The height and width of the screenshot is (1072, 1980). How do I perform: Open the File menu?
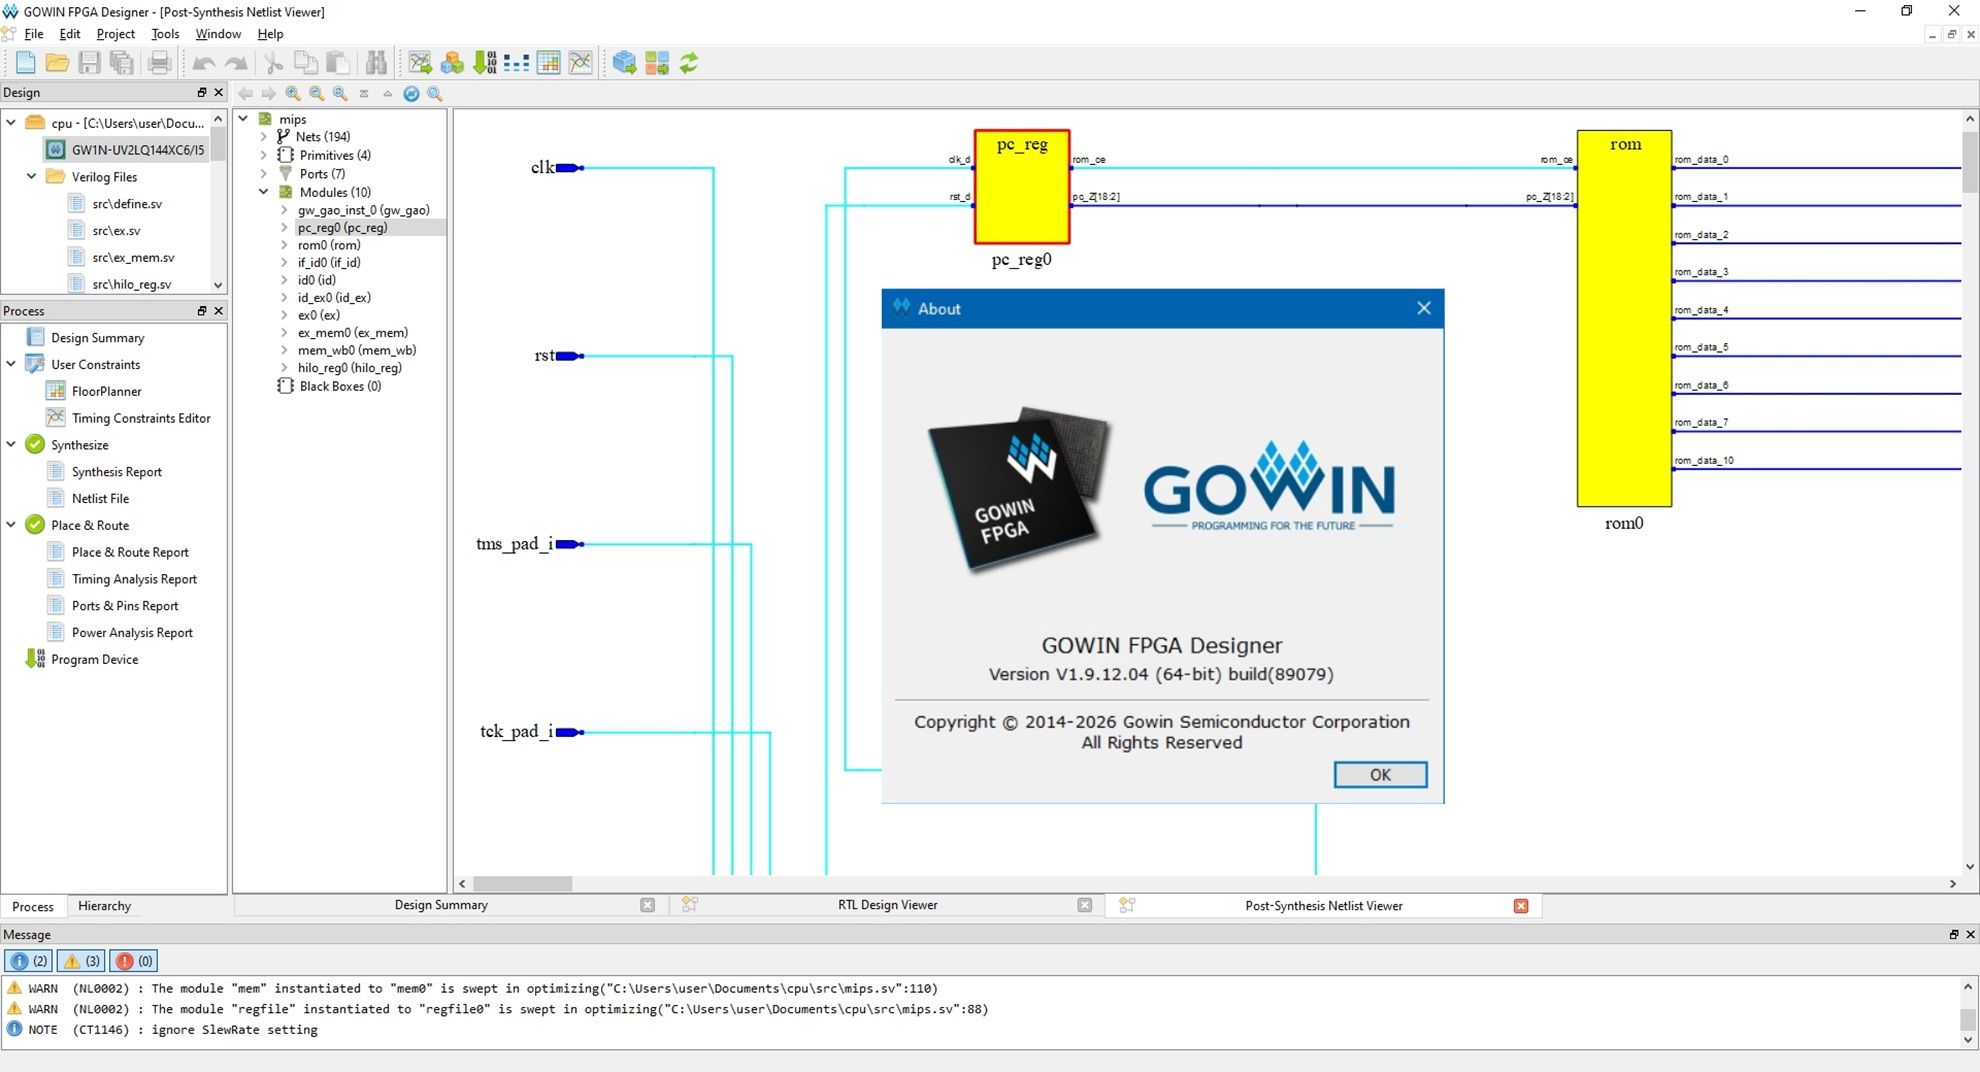(x=33, y=34)
